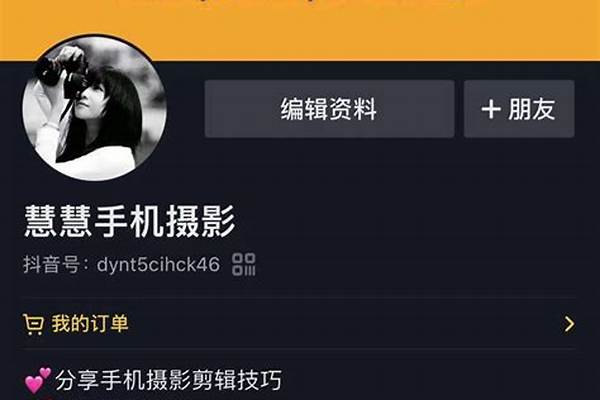Expand 我的订单 using the right chevron arrow
The width and height of the screenshot is (600, 400).
pyautogui.click(x=569, y=324)
